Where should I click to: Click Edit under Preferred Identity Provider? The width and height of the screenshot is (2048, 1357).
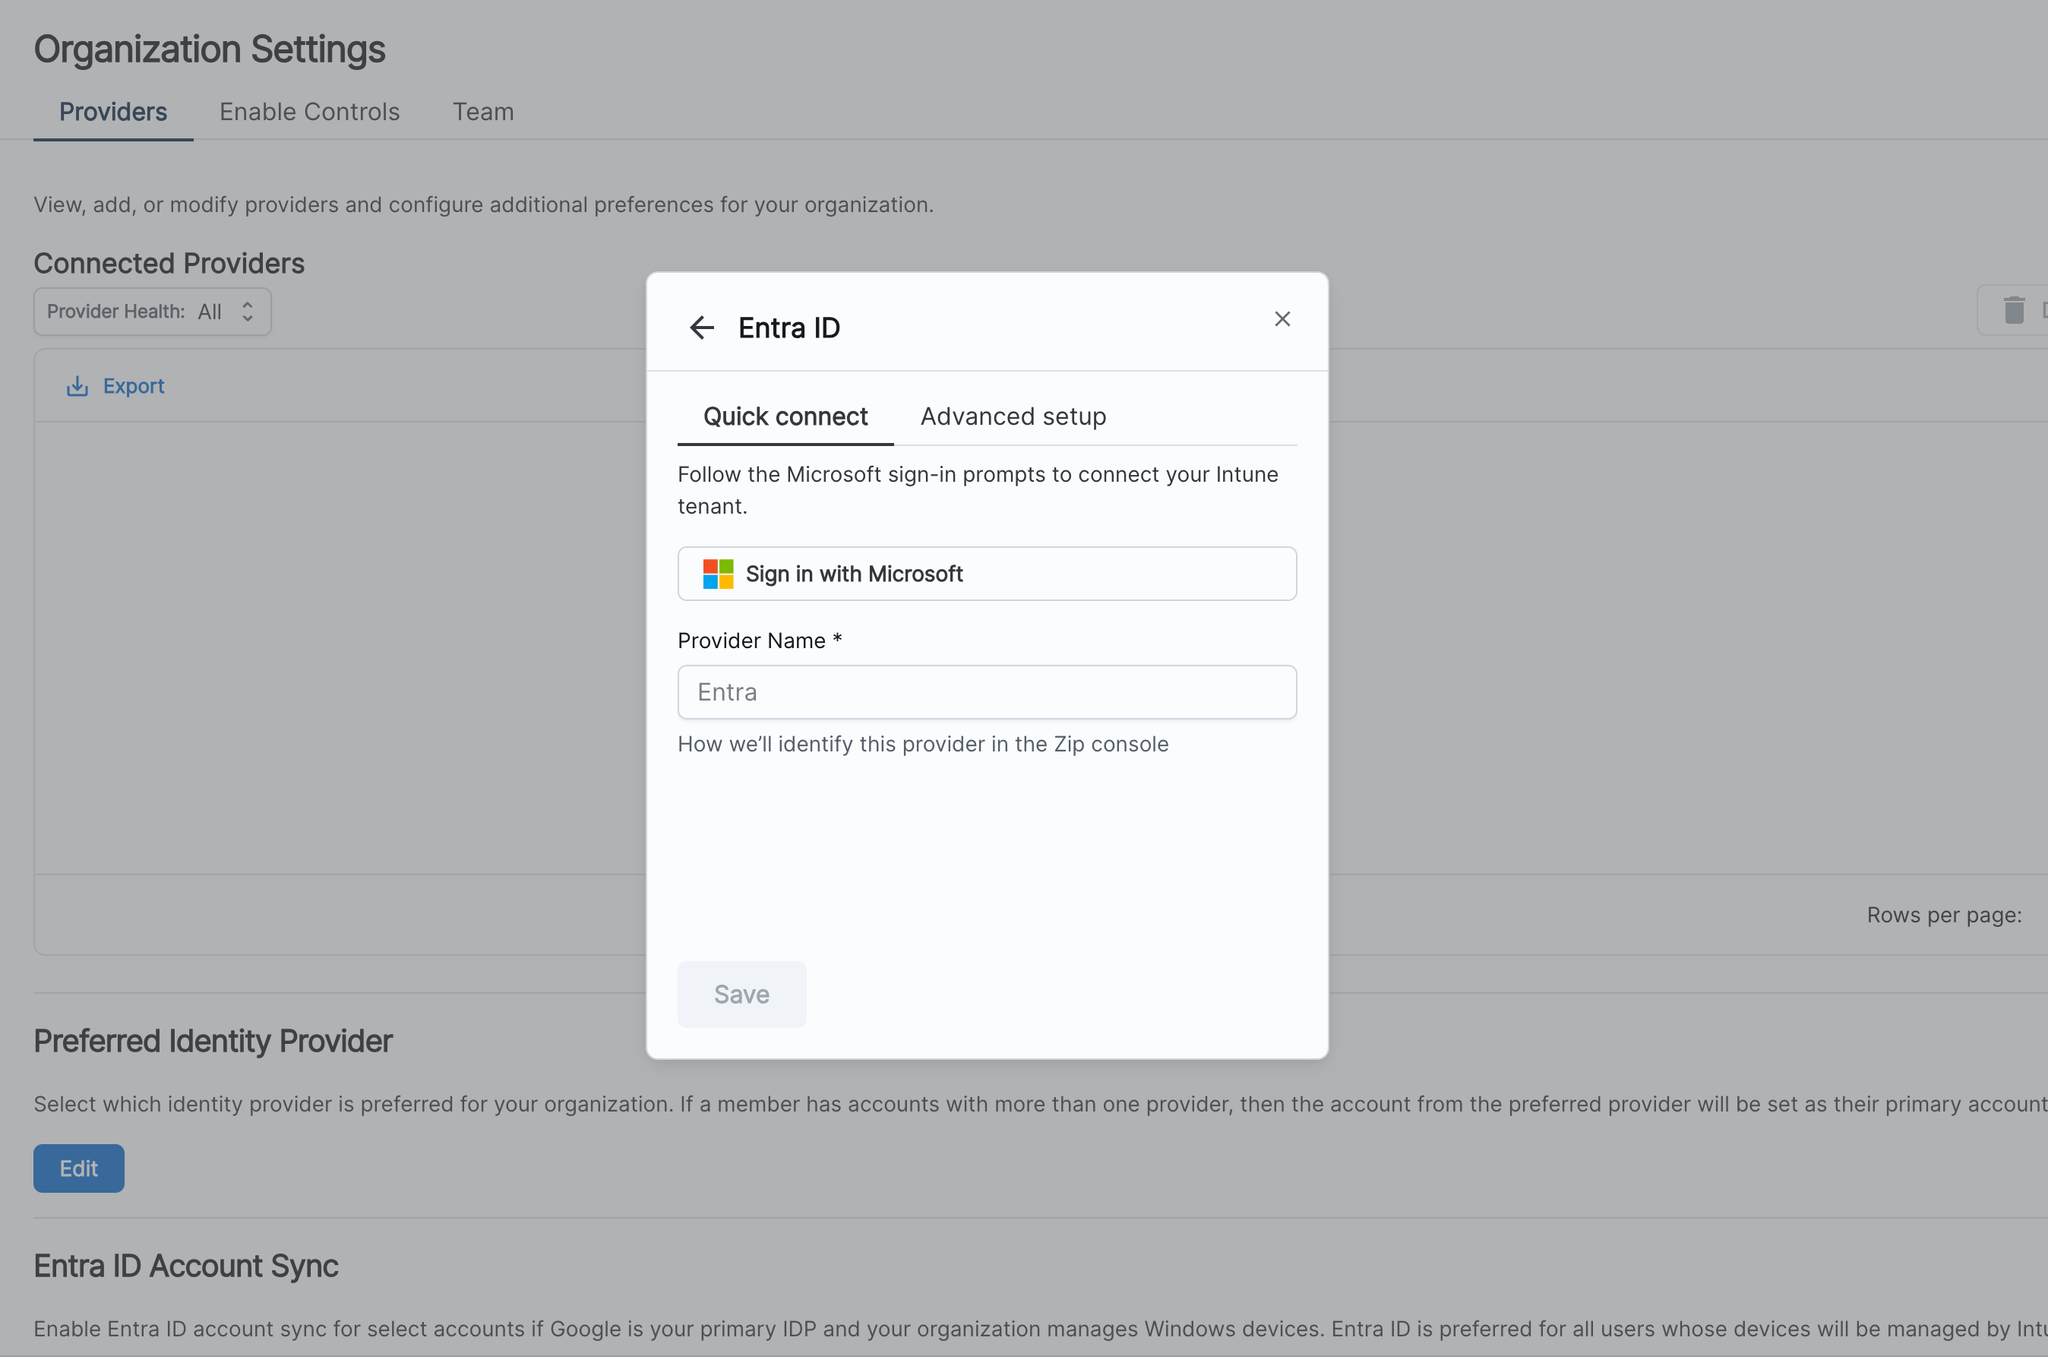pyautogui.click(x=79, y=1168)
